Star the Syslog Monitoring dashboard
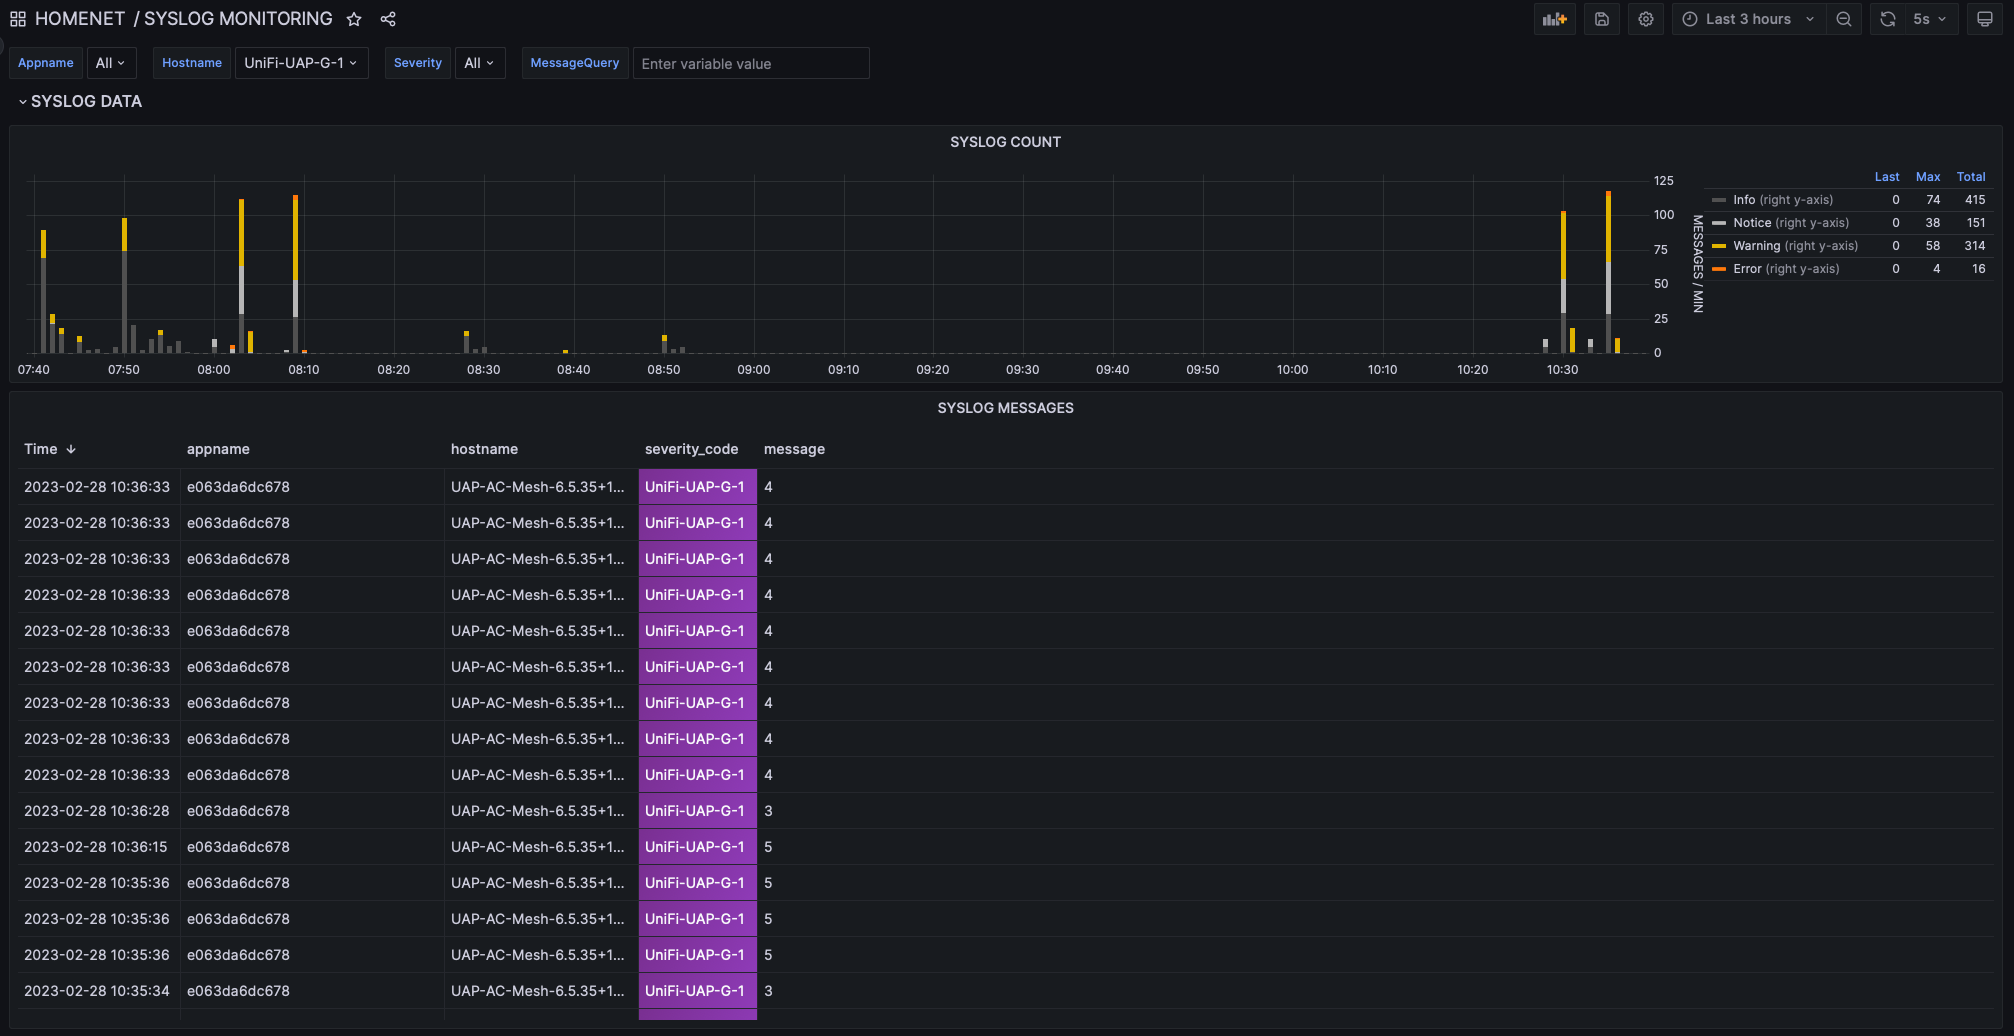Viewport: 2014px width, 1036px height. pos(354,18)
